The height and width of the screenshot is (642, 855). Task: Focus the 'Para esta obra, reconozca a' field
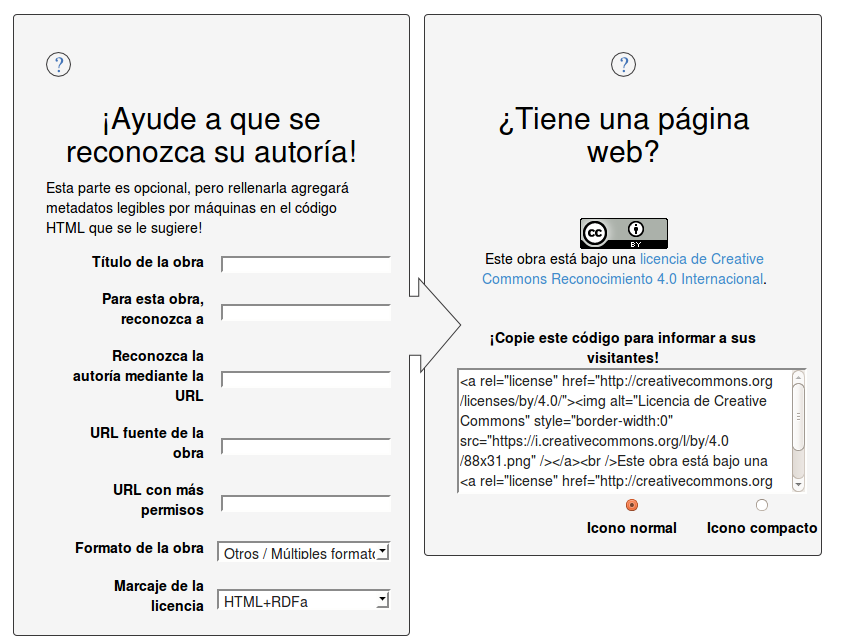point(305,313)
